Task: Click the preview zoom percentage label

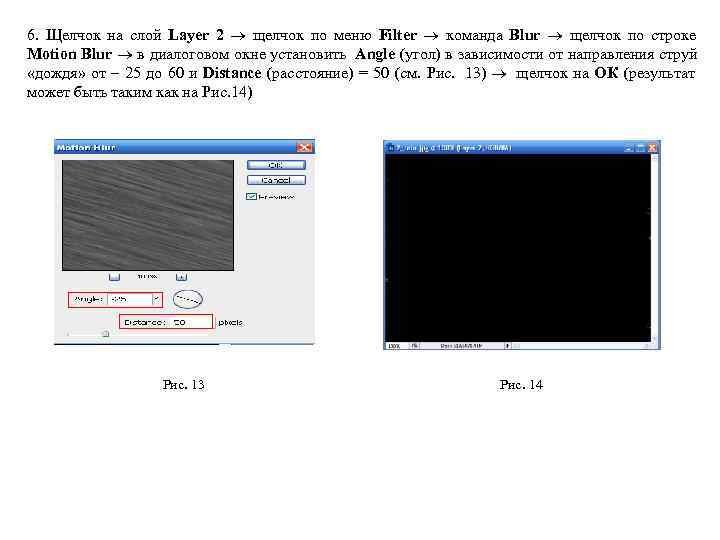Action: [x=147, y=276]
